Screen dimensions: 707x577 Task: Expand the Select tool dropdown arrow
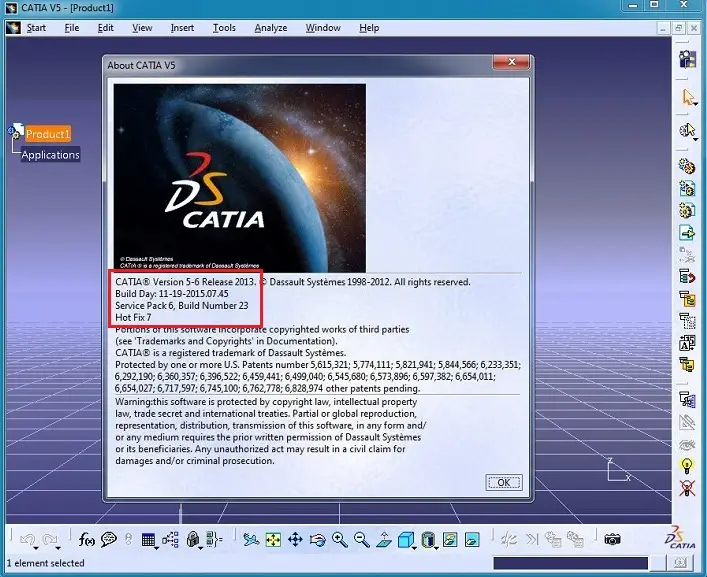click(x=696, y=104)
